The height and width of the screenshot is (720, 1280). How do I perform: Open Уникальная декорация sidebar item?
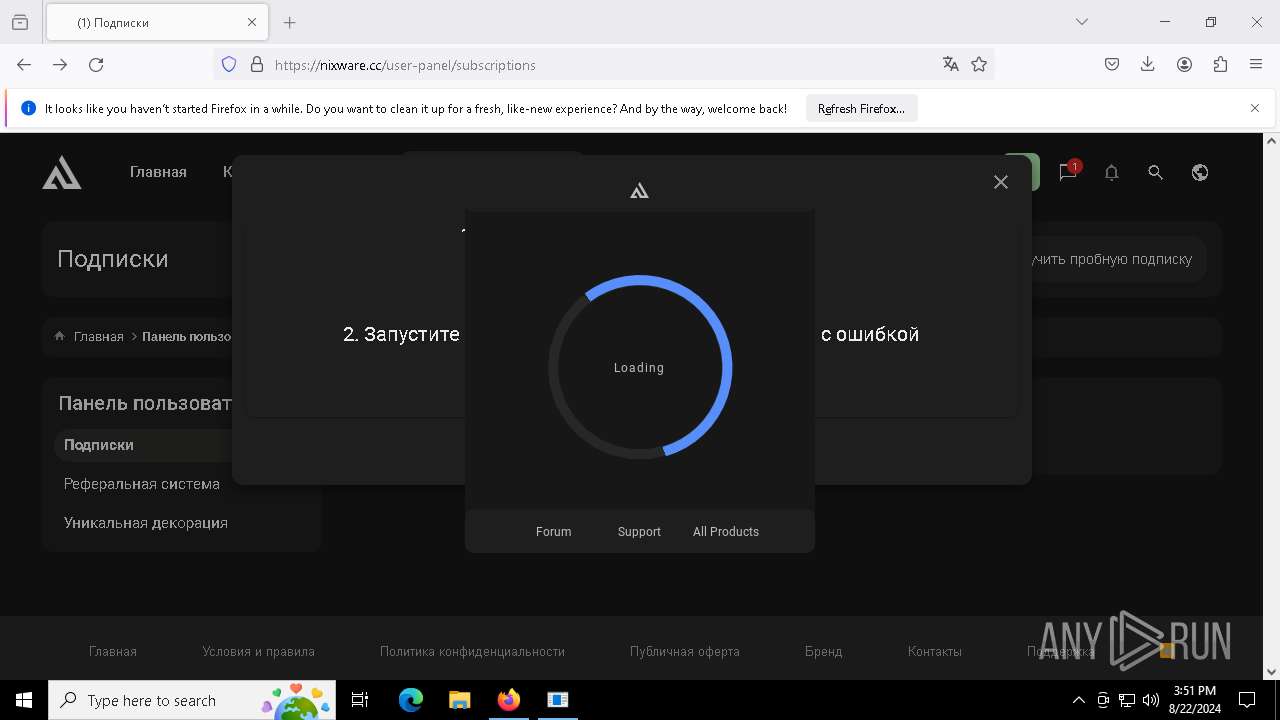(146, 523)
